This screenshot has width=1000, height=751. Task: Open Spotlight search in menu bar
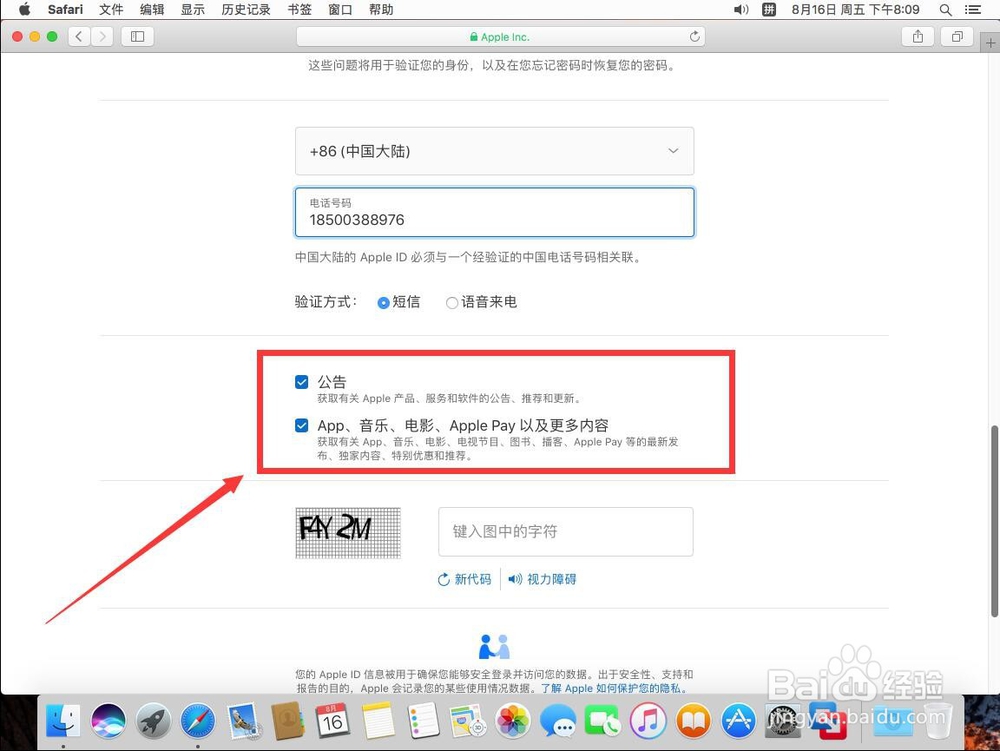tap(946, 10)
